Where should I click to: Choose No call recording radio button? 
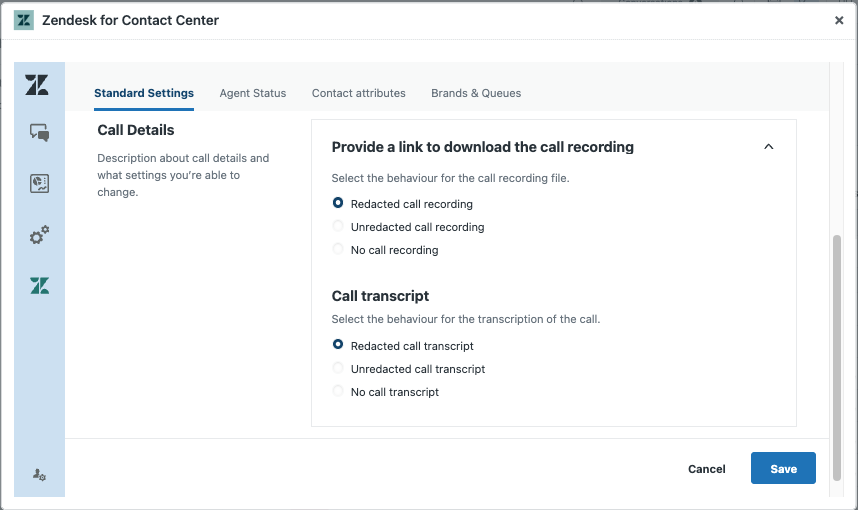pos(338,250)
